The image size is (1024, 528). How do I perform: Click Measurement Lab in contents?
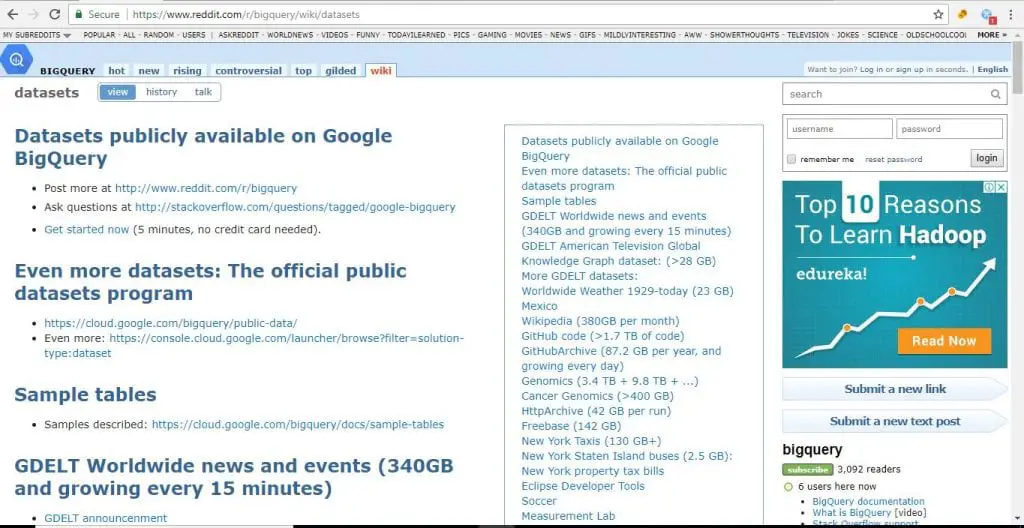pos(568,516)
